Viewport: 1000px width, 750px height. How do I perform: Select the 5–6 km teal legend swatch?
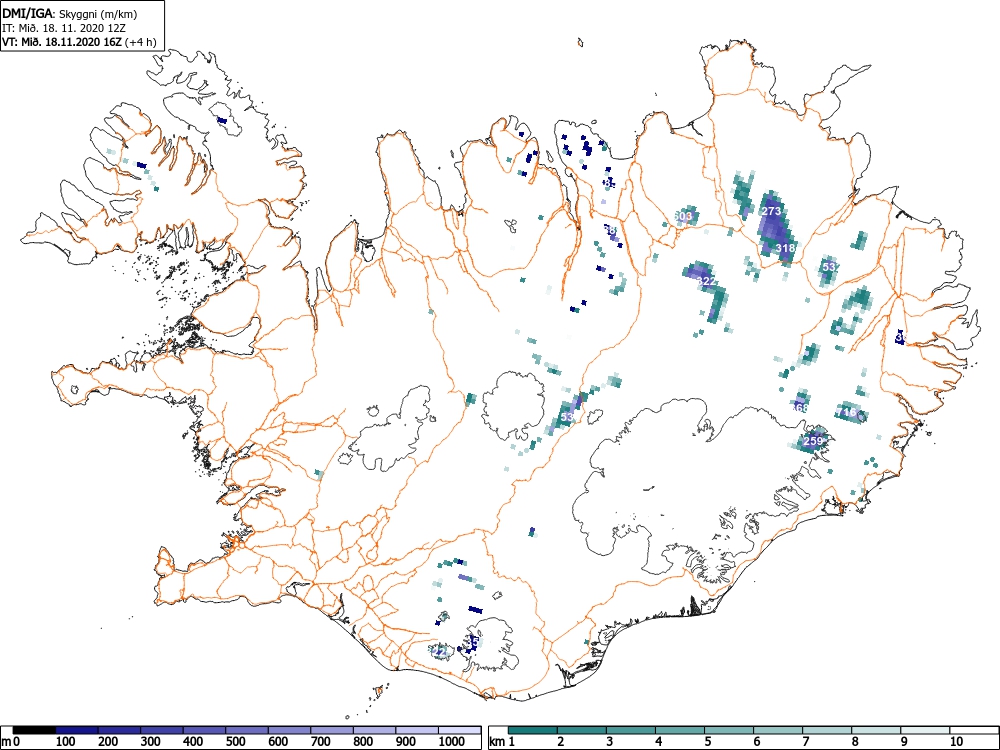click(x=729, y=730)
